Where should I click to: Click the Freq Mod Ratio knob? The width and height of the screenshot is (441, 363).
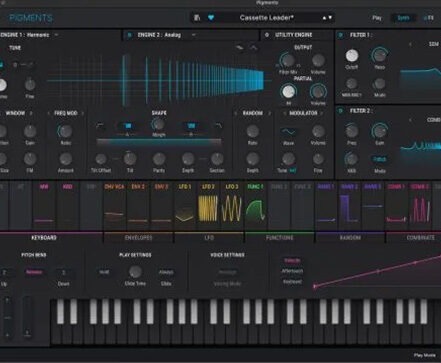pyautogui.click(x=65, y=131)
